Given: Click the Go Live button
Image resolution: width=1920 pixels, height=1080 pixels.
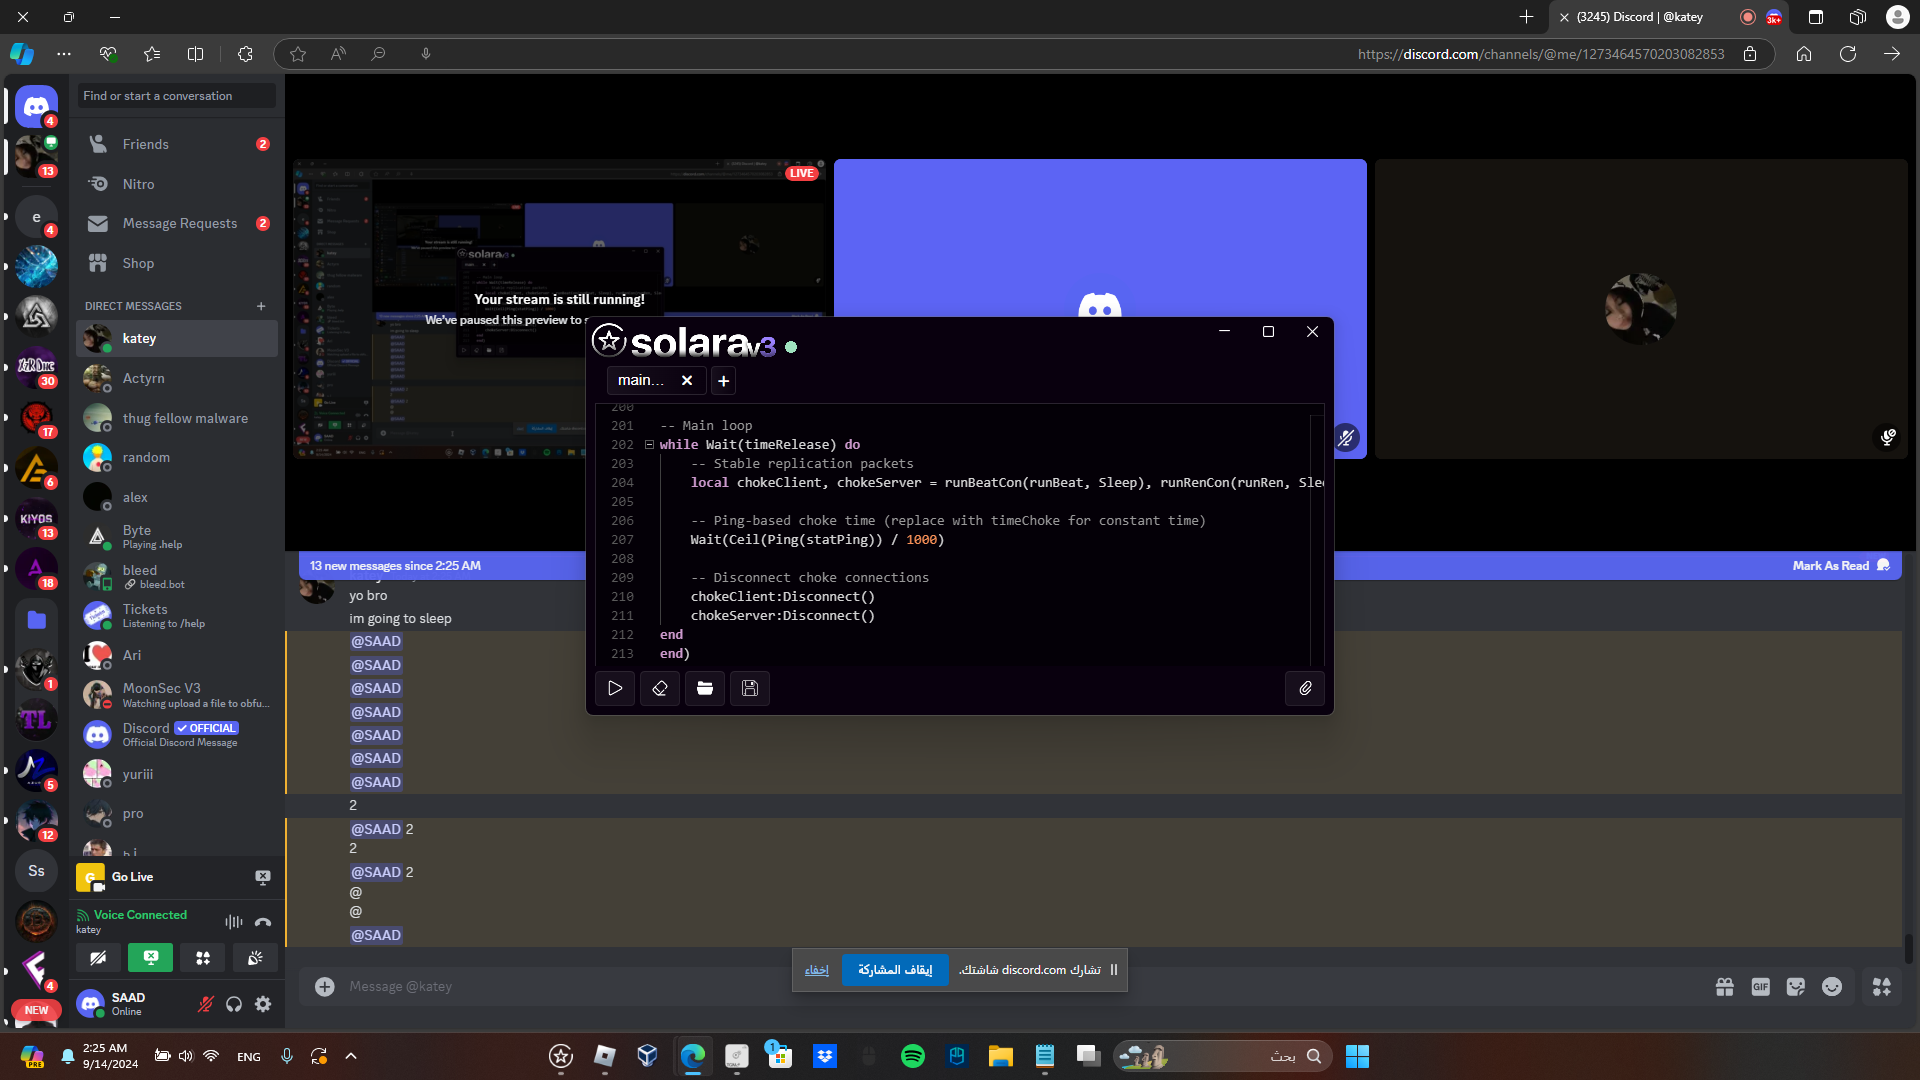Looking at the screenshot, I should click(132, 877).
